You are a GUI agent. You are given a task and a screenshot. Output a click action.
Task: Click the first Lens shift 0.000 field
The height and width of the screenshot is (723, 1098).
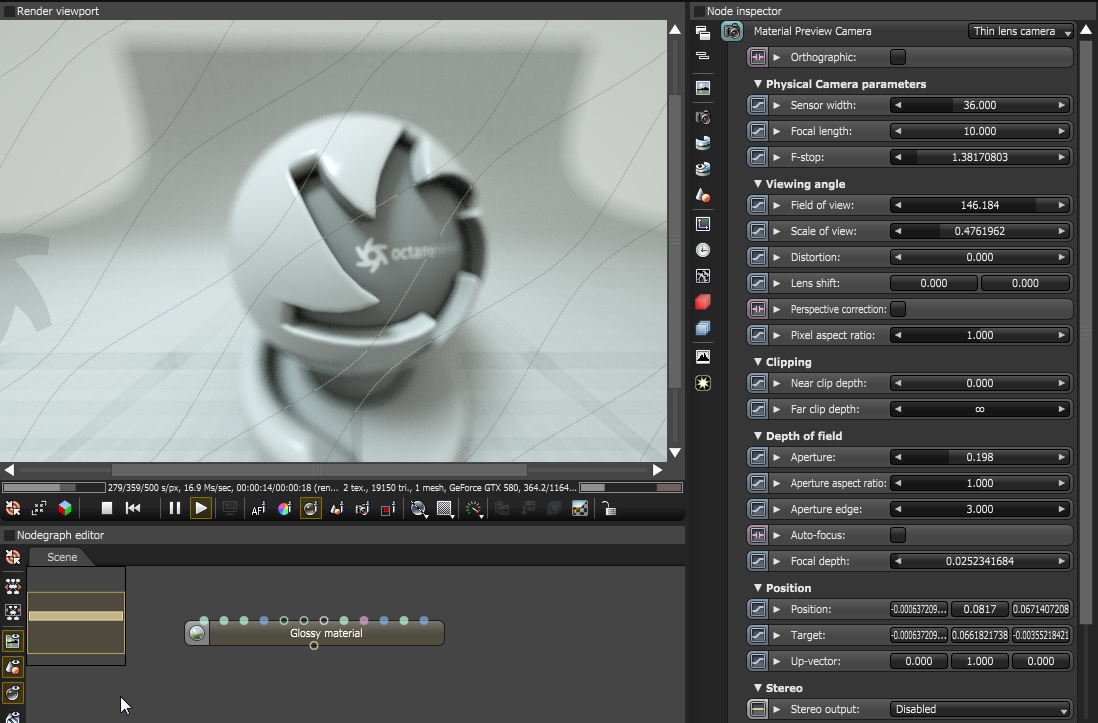[933, 283]
